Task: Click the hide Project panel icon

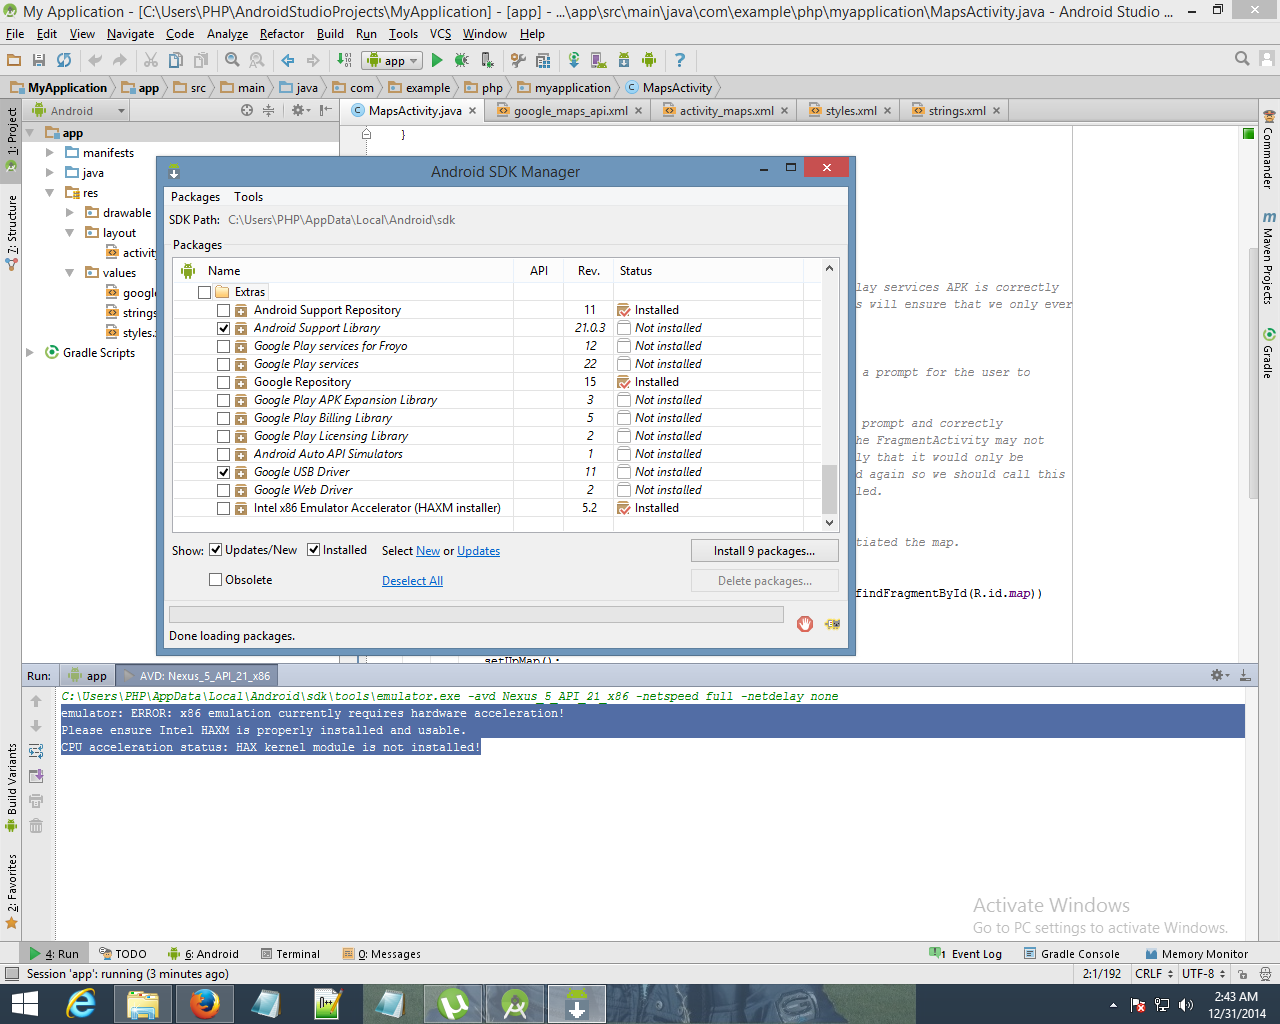Action: coord(326,111)
